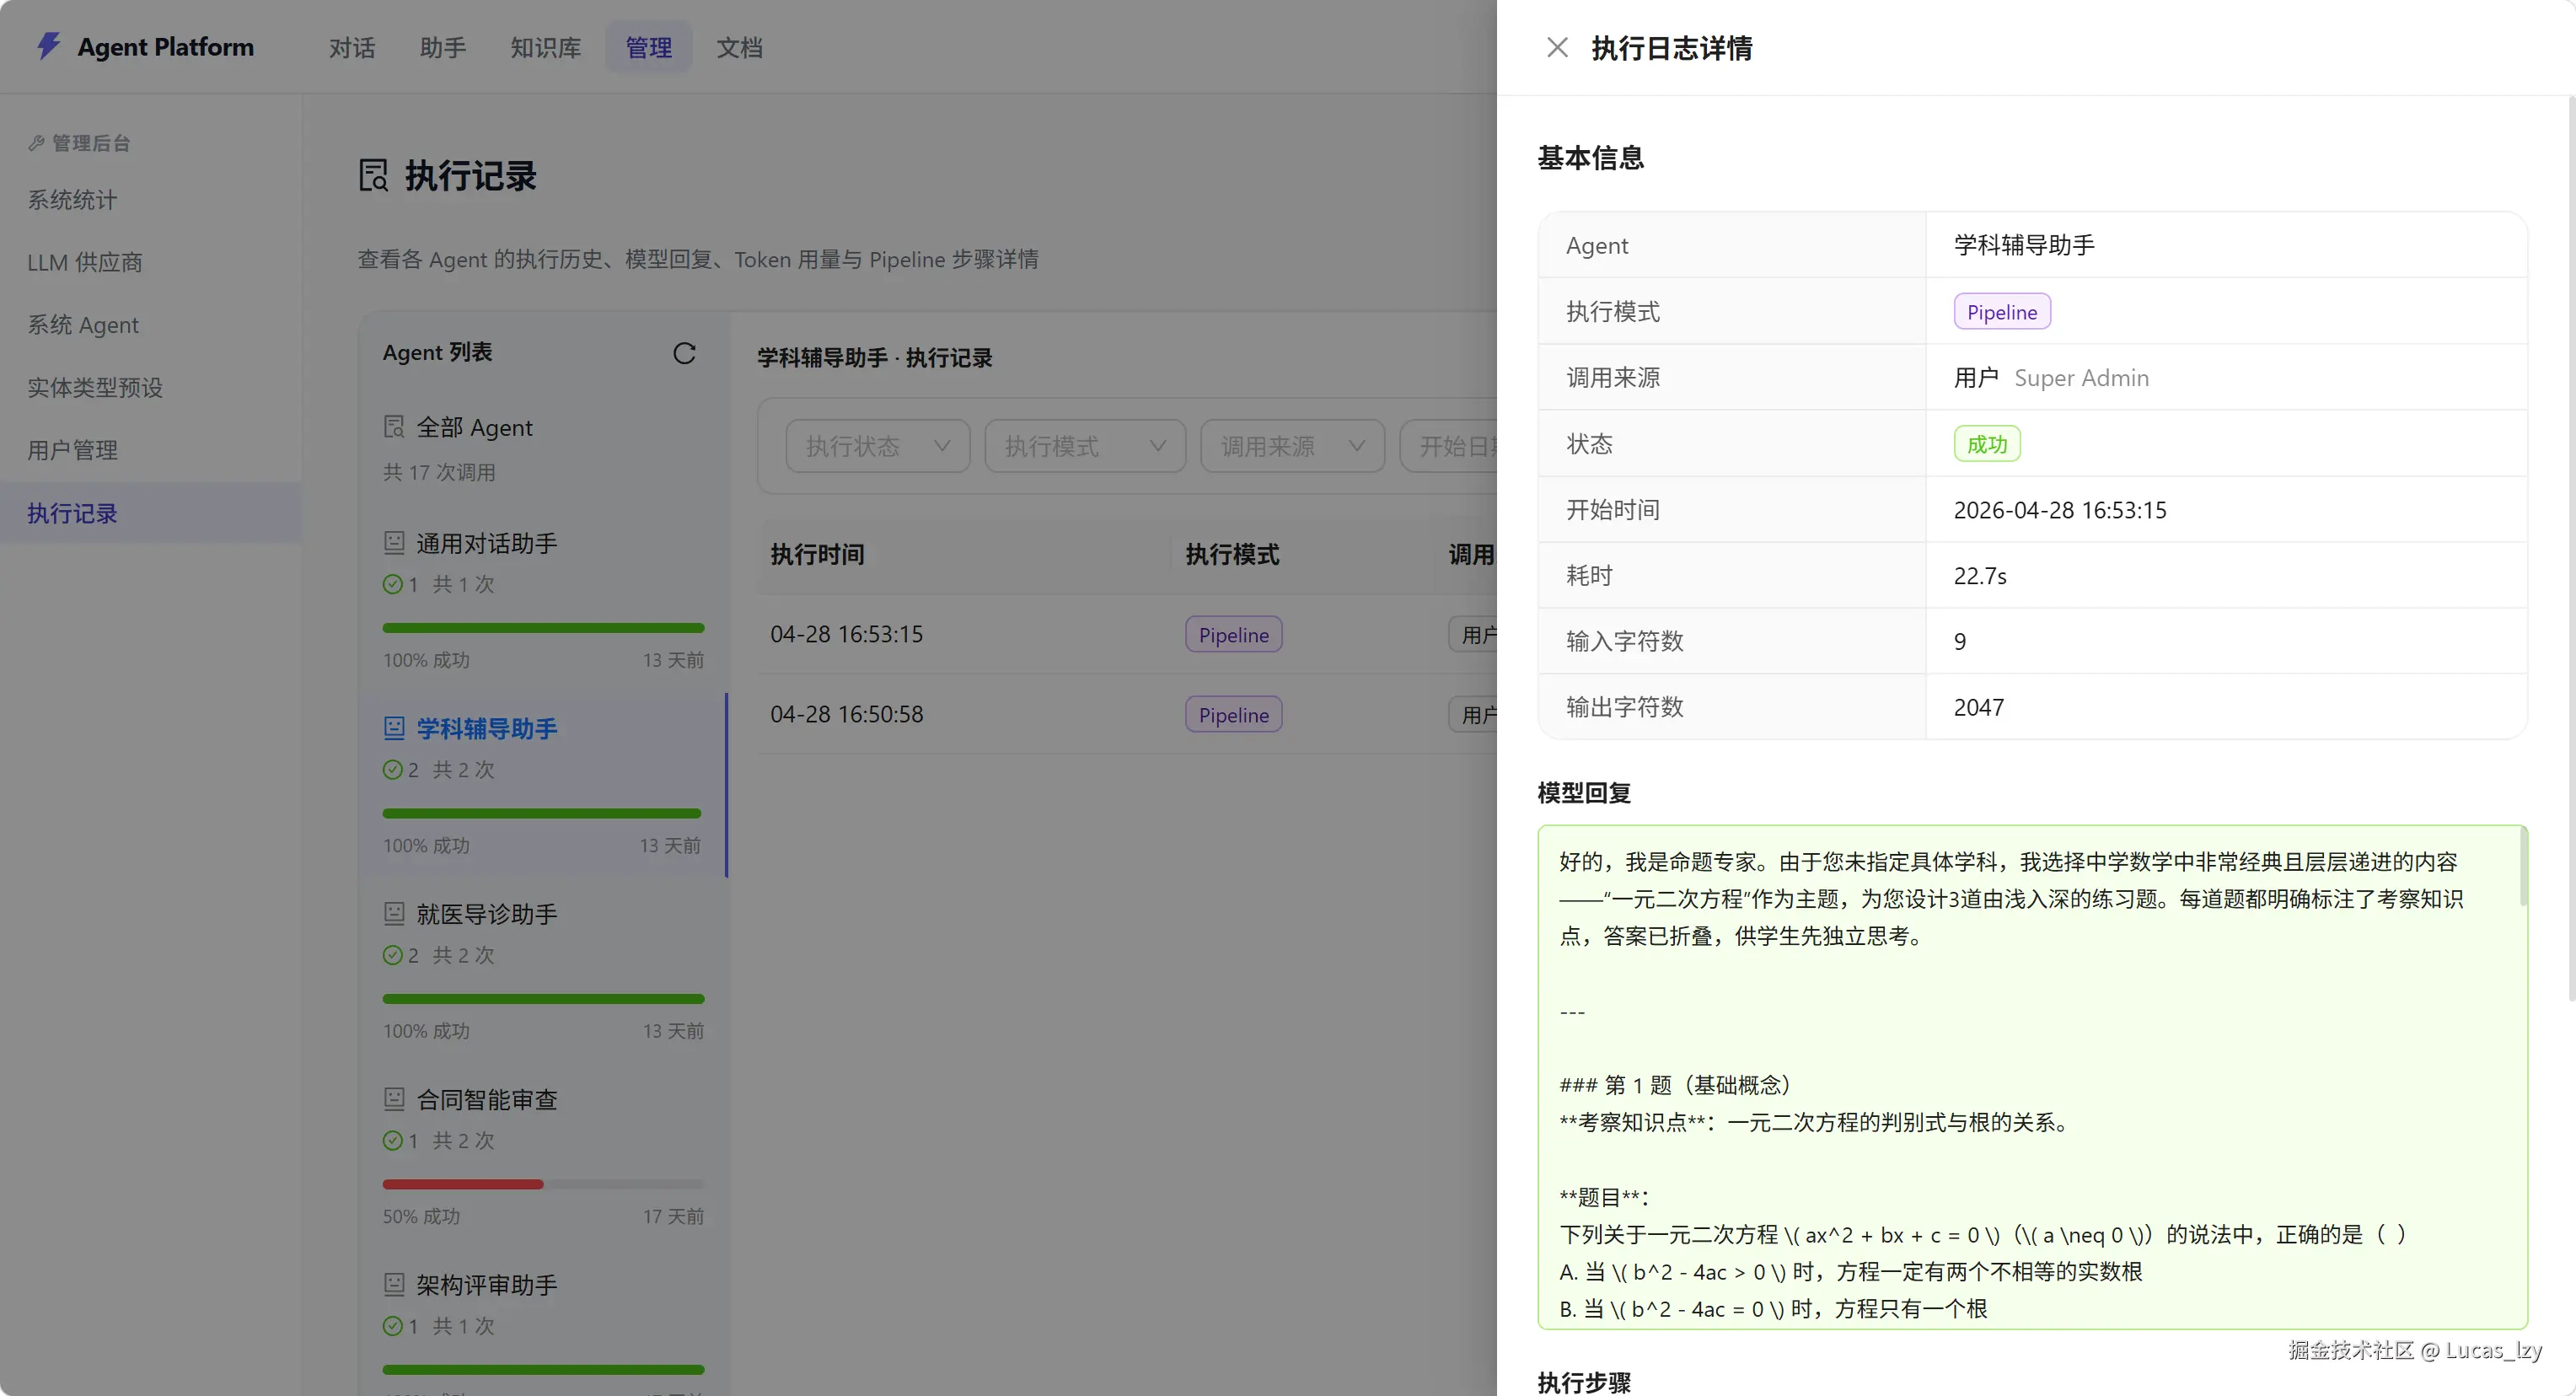Click 通用对话助手 success progress bar
This screenshot has width=2576, height=1396.
(x=543, y=628)
